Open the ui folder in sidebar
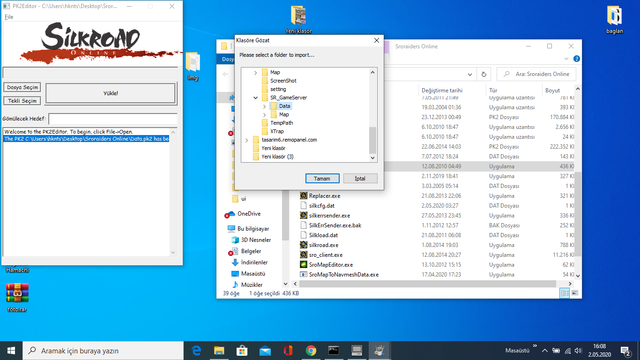This screenshot has height=360, width=640. tap(243, 199)
